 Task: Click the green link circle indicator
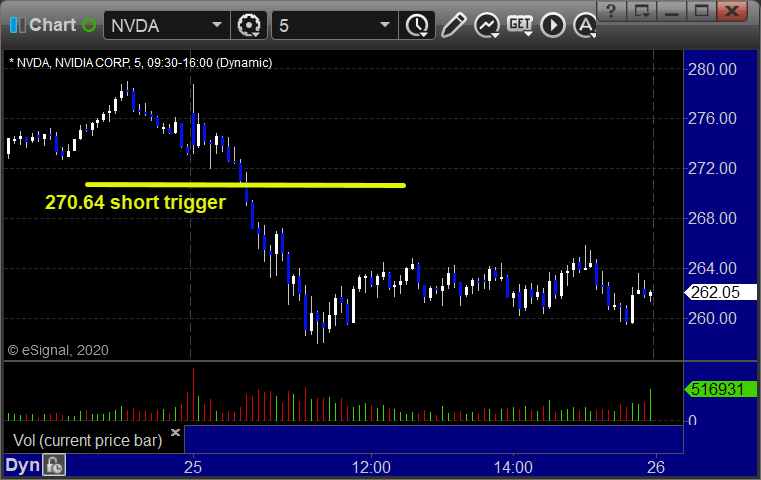[89, 25]
